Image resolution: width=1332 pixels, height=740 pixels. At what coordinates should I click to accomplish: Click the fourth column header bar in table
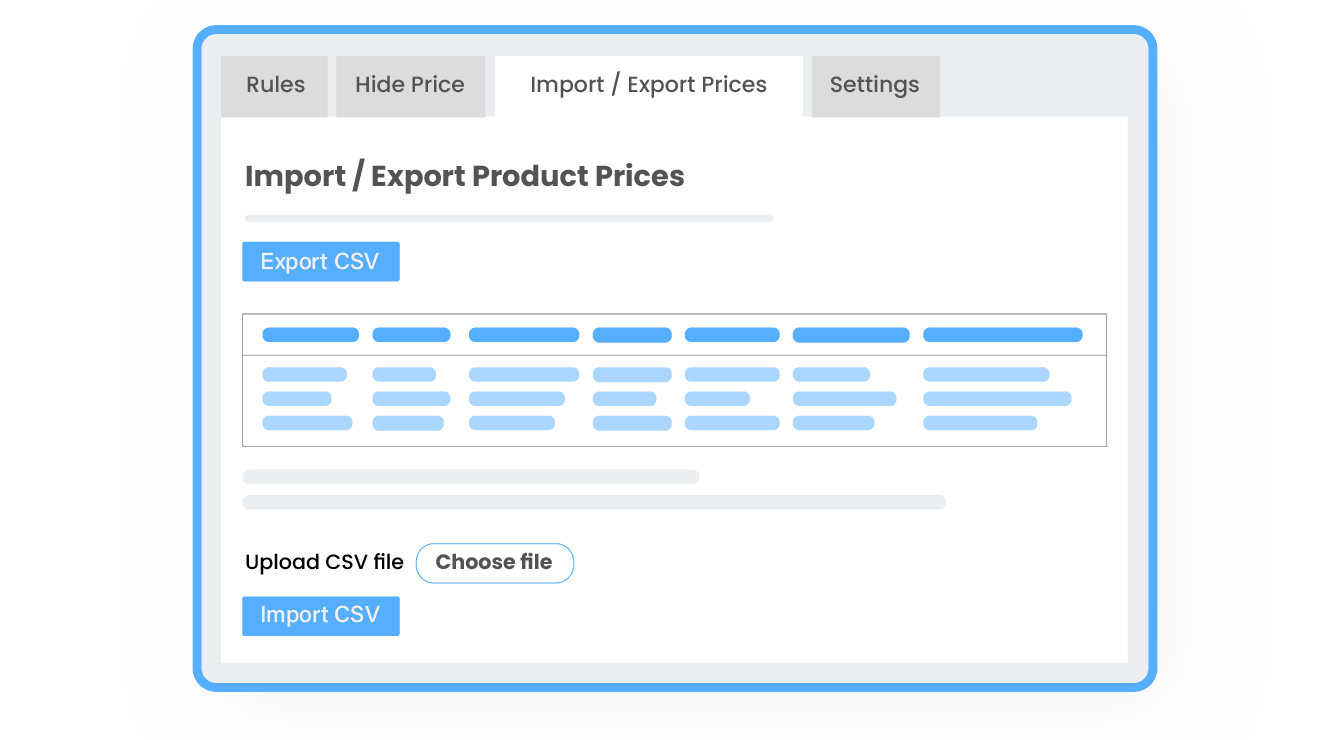pos(632,335)
